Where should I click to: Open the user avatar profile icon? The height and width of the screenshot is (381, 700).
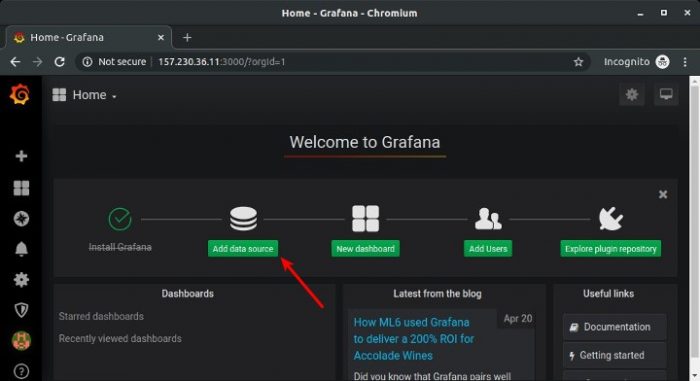[21, 341]
